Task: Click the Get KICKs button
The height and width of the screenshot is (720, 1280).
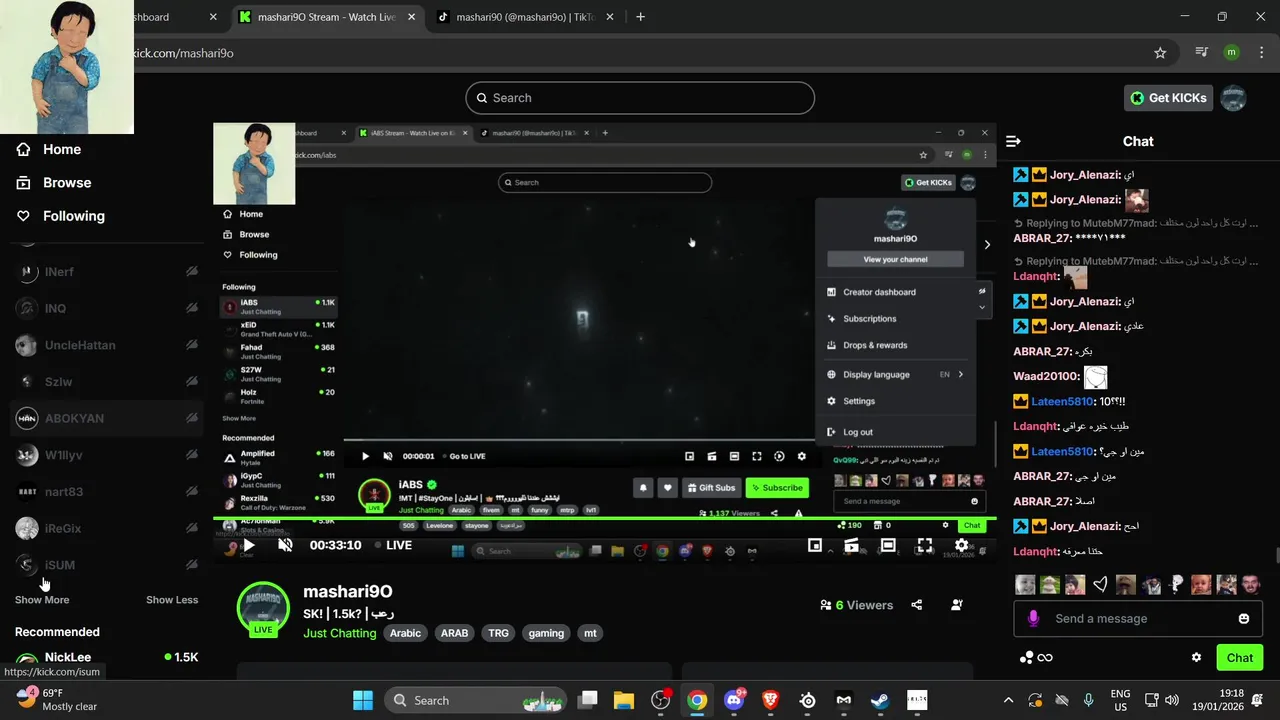Action: (x=1169, y=98)
